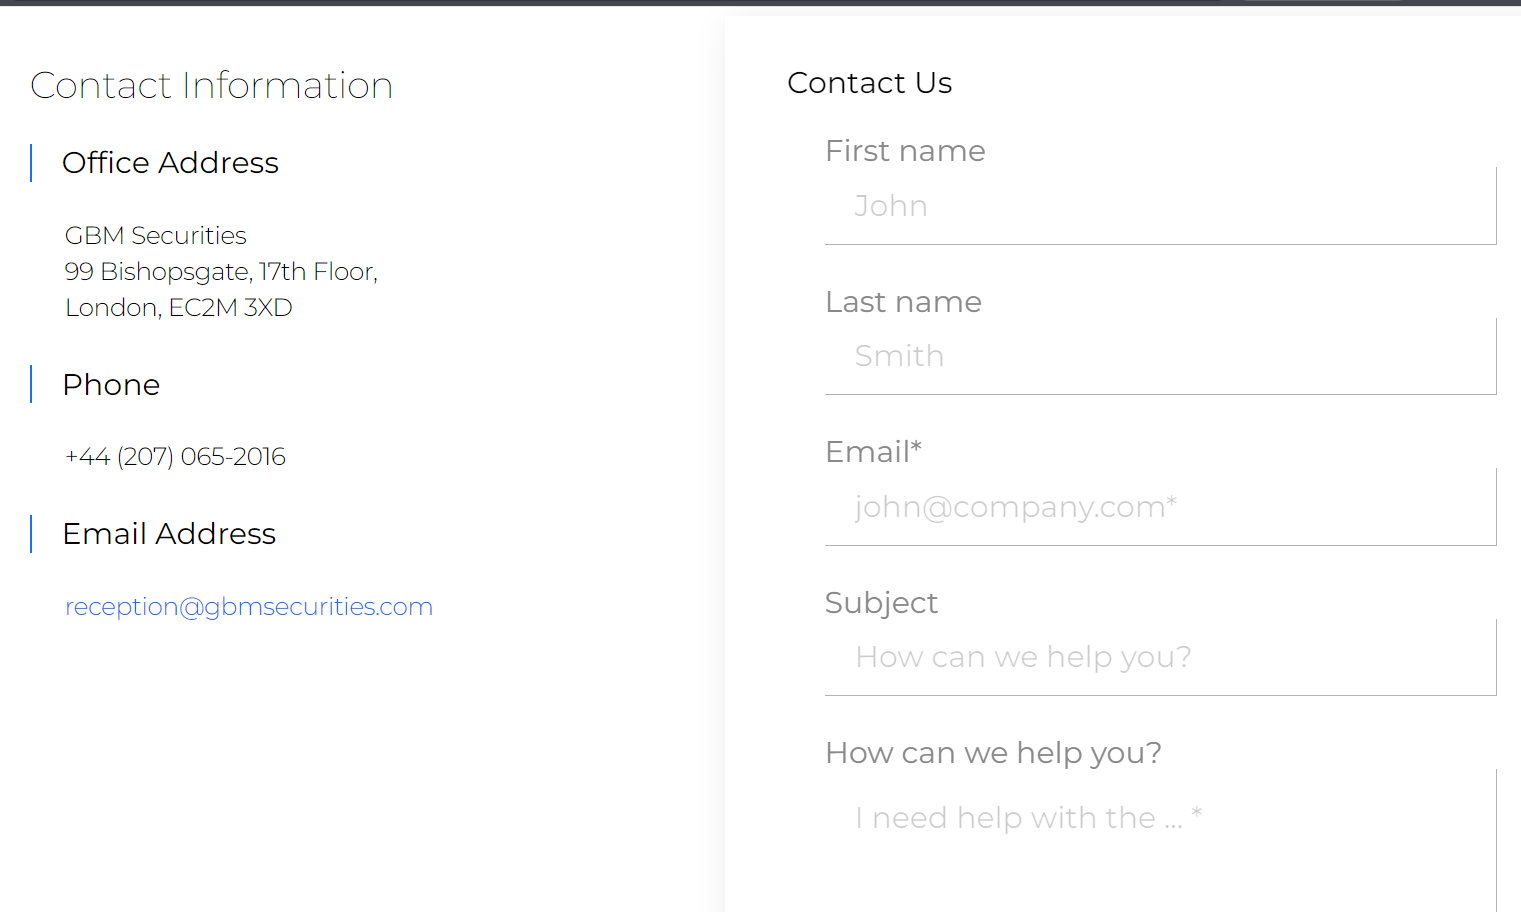Click the "Email*" form field label

[873, 452]
